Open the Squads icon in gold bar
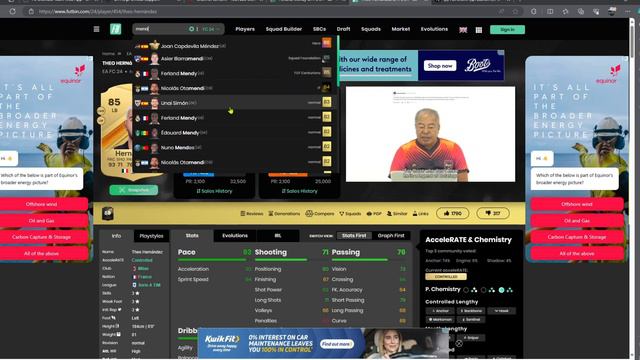Image resolution: width=640 pixels, height=360 pixels. pyautogui.click(x=350, y=213)
